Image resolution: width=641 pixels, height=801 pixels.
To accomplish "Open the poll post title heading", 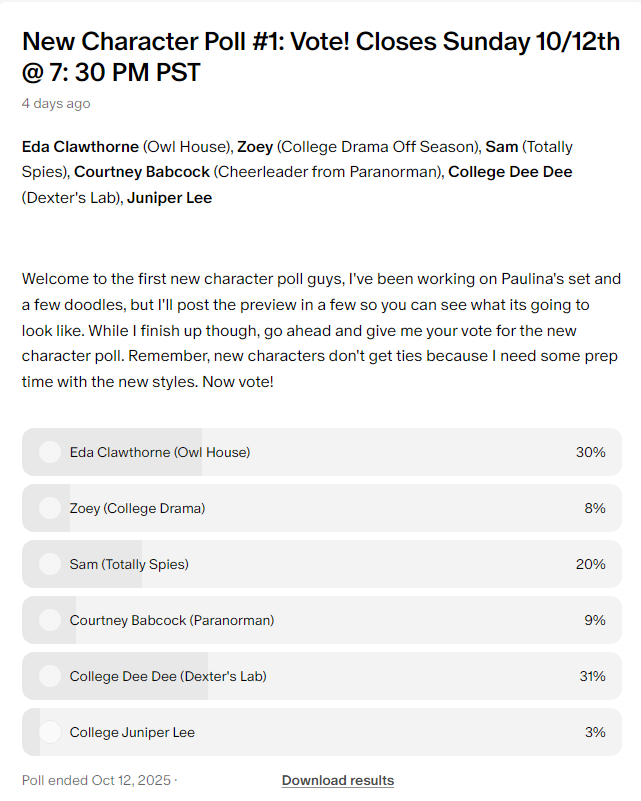I will 321,56.
